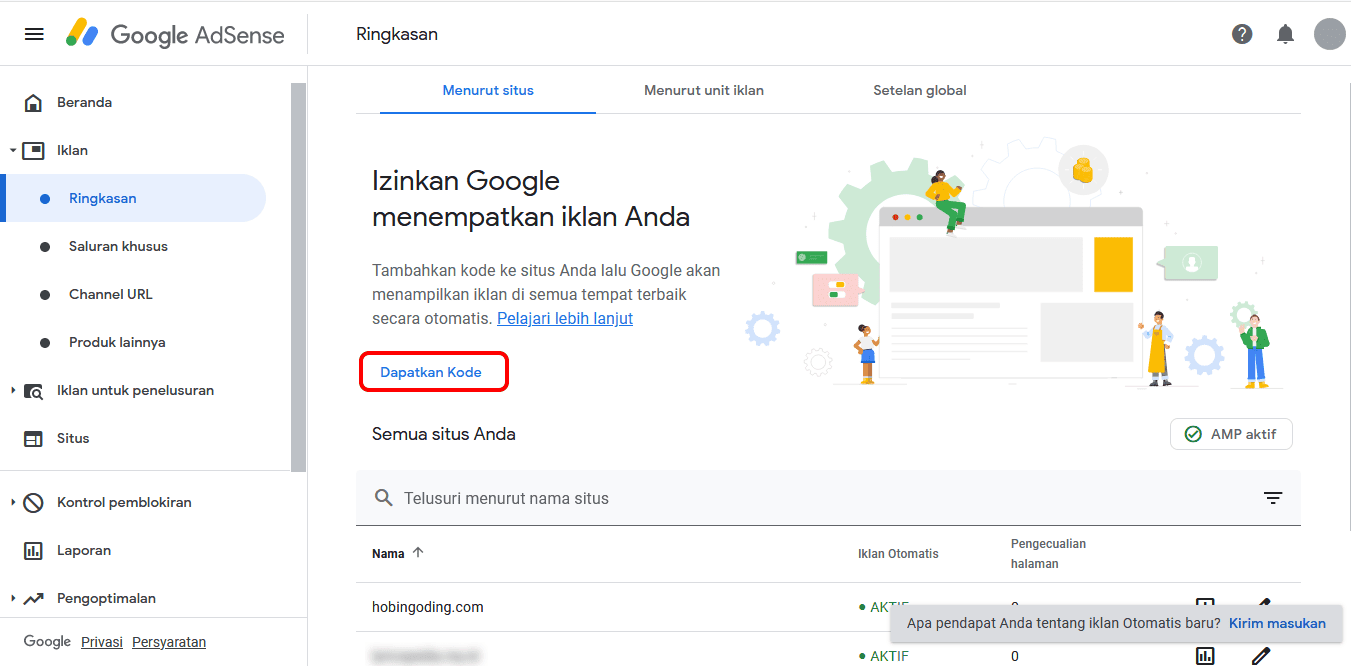Switch to the Menurut unit iklan tab
1351x666 pixels.
tap(704, 90)
